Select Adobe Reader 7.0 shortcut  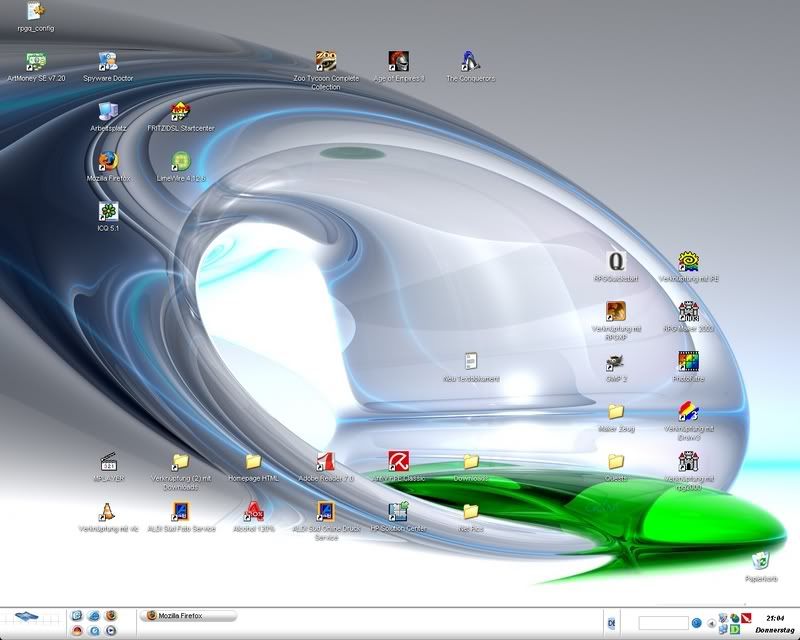[325, 461]
